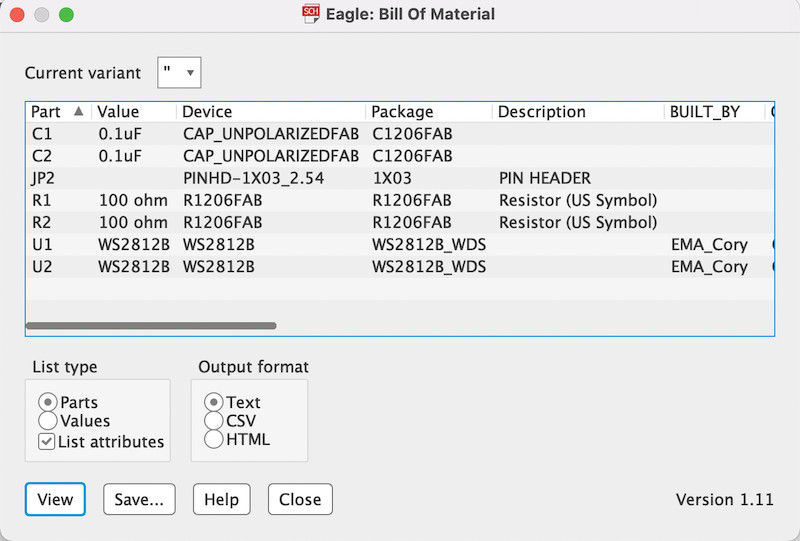Screen dimensions: 800x541
Task: Click the Value column header
Action: click(x=134, y=111)
